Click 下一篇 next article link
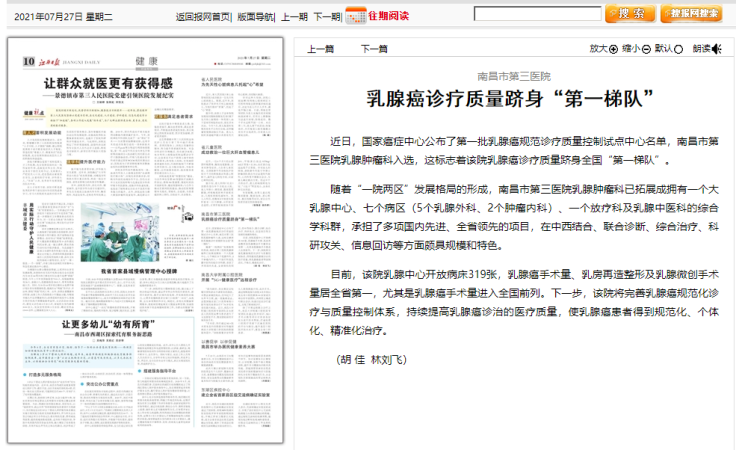 [373, 48]
